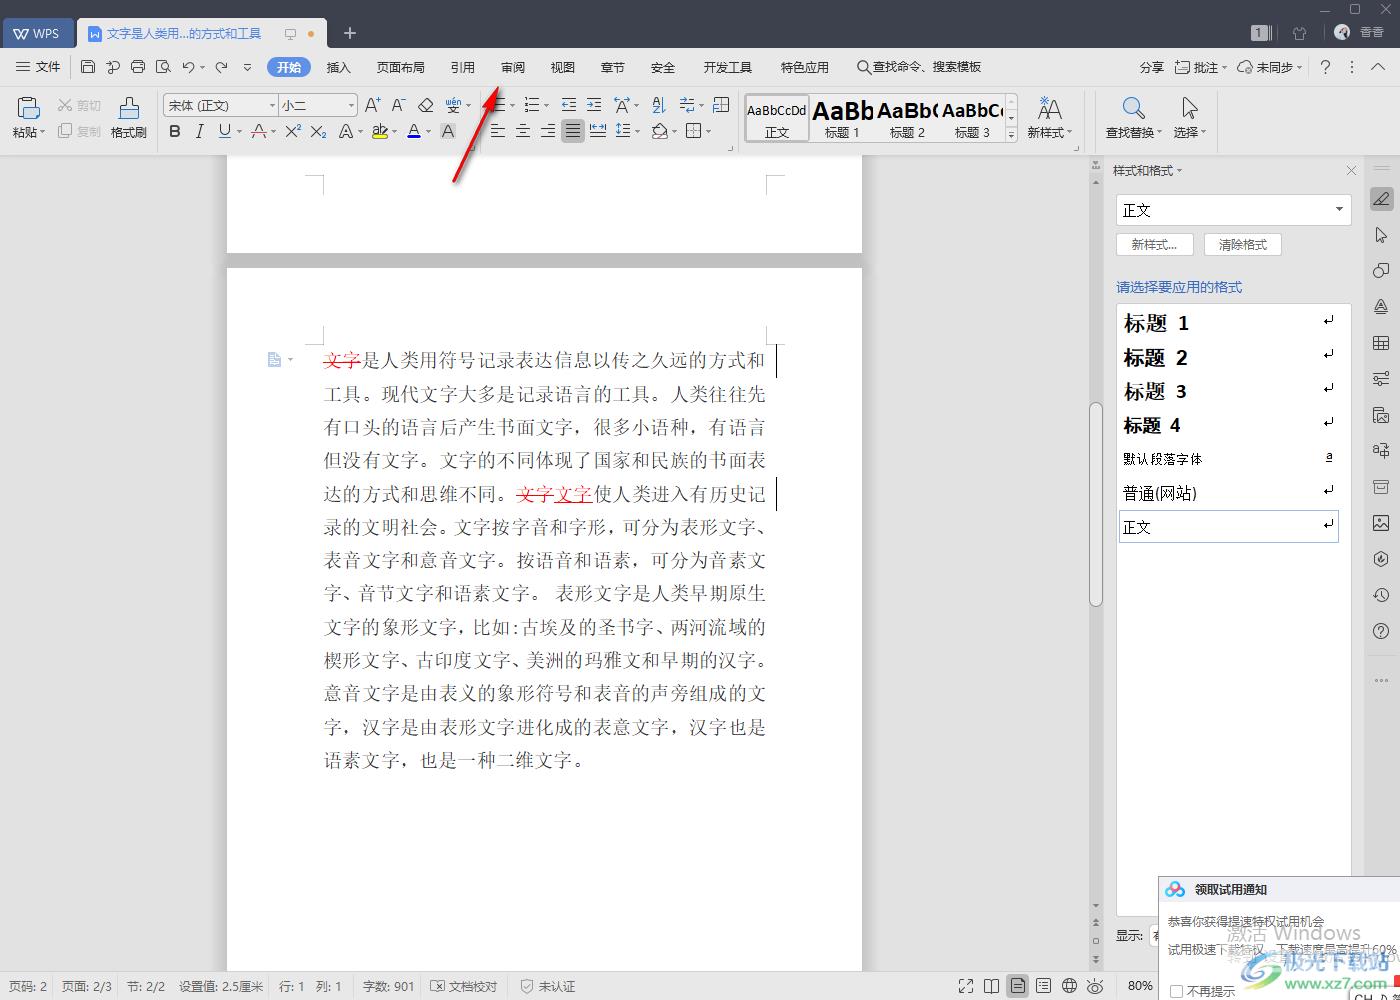Apply superscript formatting

point(293,131)
